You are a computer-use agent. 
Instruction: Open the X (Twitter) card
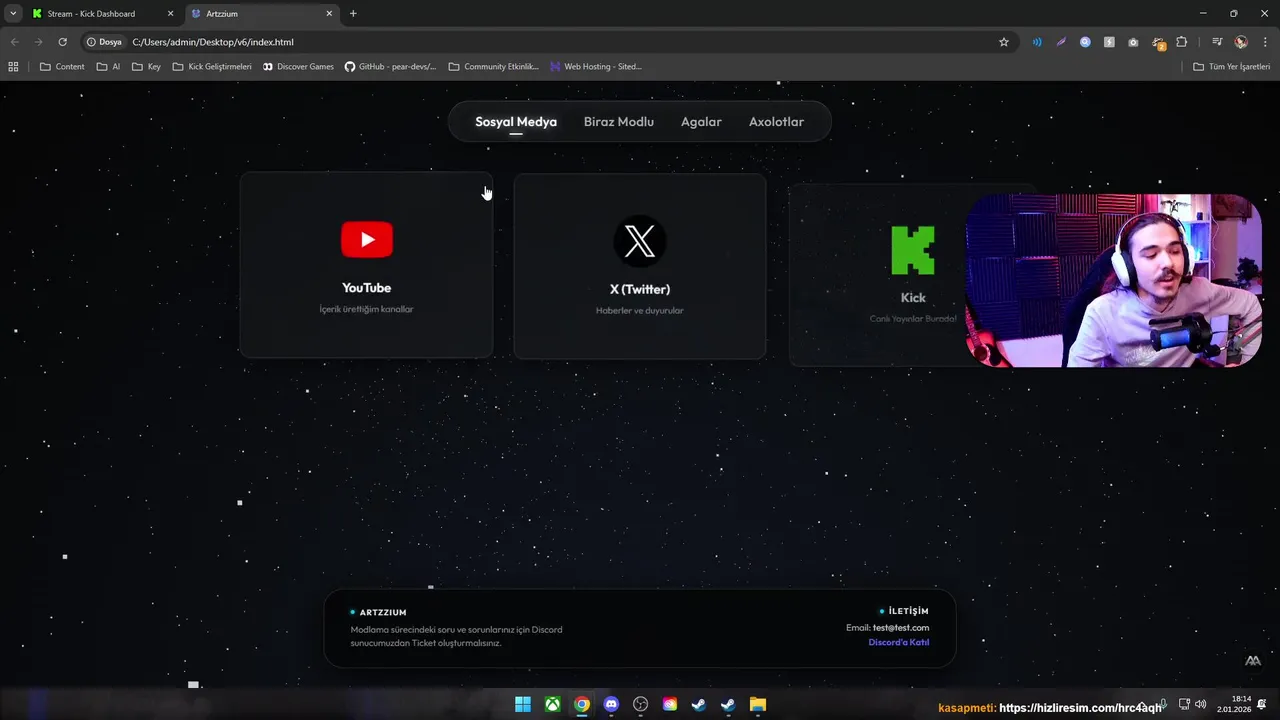[640, 266]
